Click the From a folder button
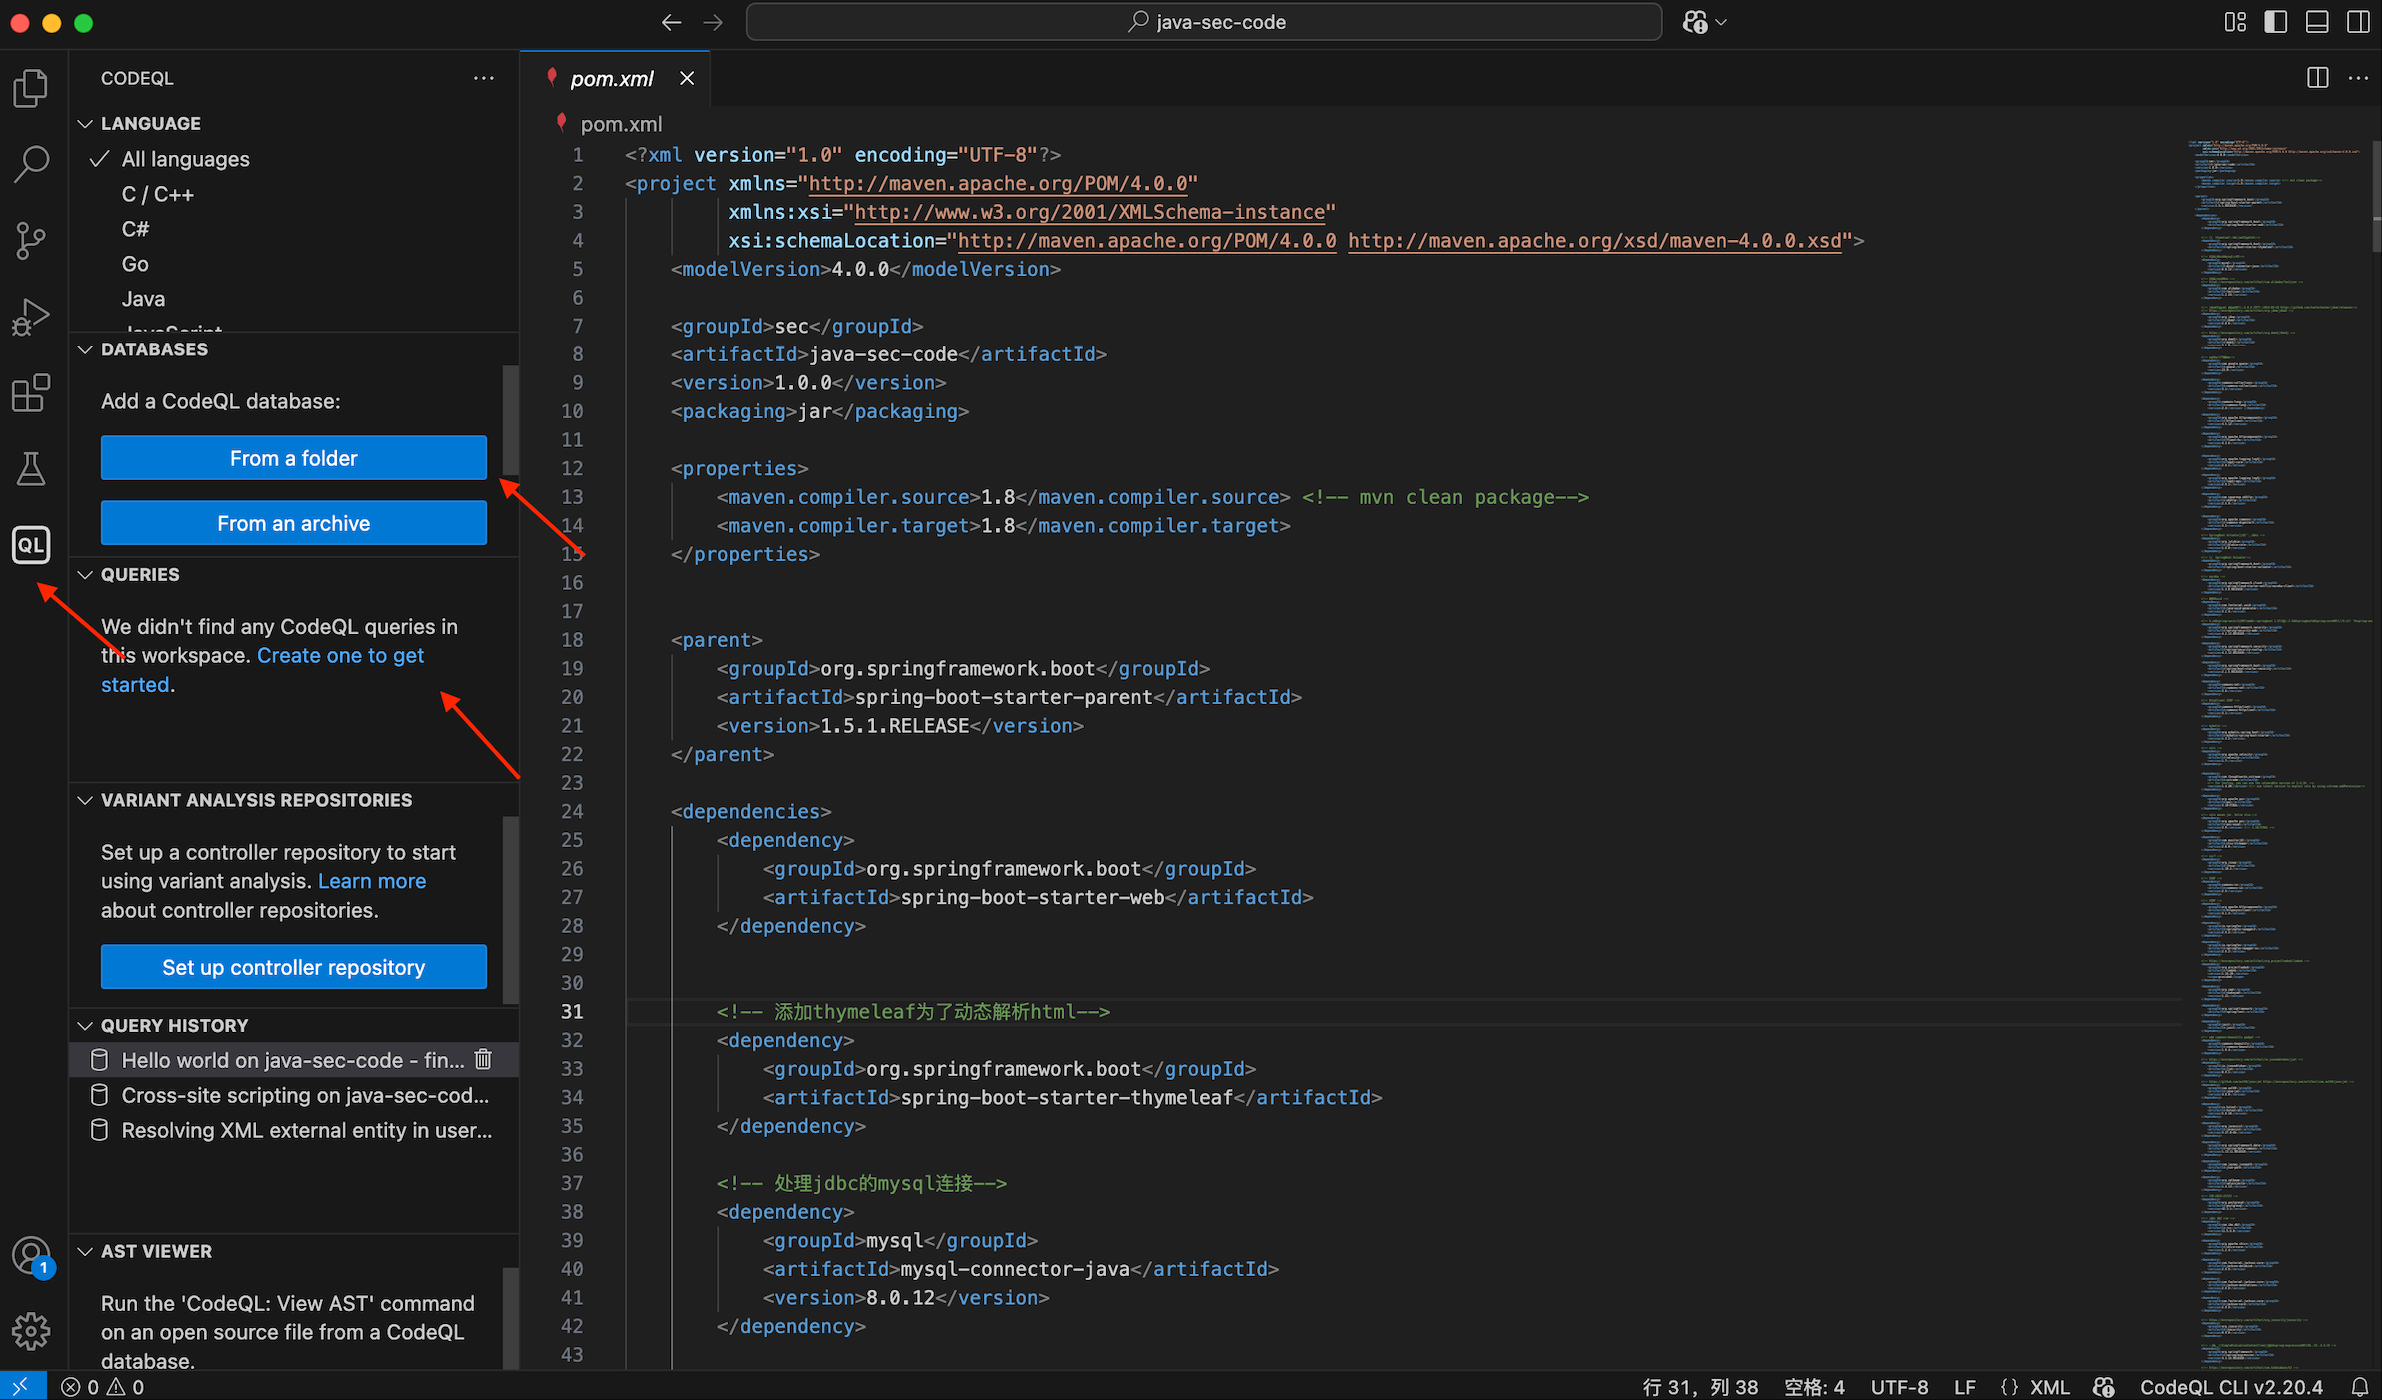 (293, 458)
